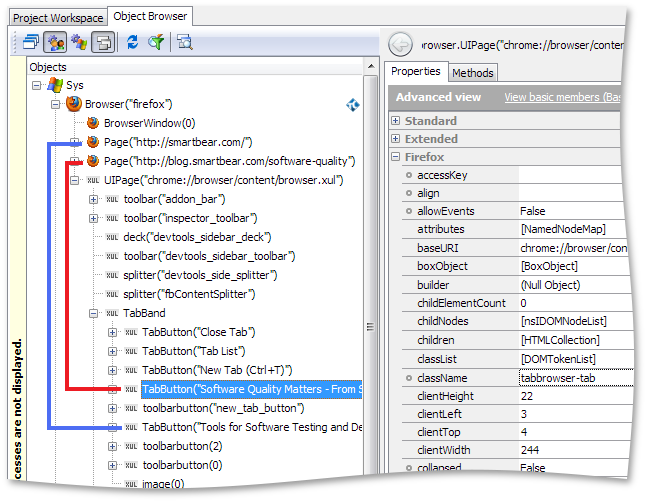Image resolution: width=648 pixels, height=503 pixels.
Task: Click the Objects column header
Action: coord(195,67)
